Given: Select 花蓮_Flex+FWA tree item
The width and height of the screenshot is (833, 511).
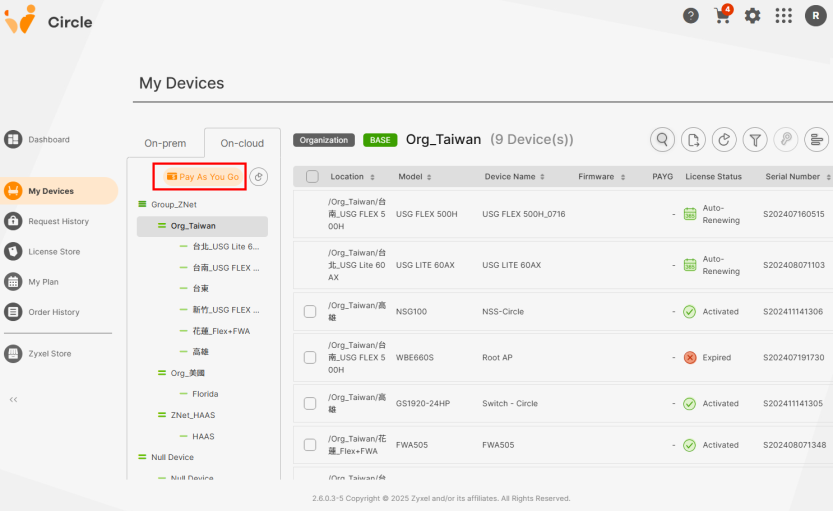Looking at the screenshot, I should [x=221, y=331].
